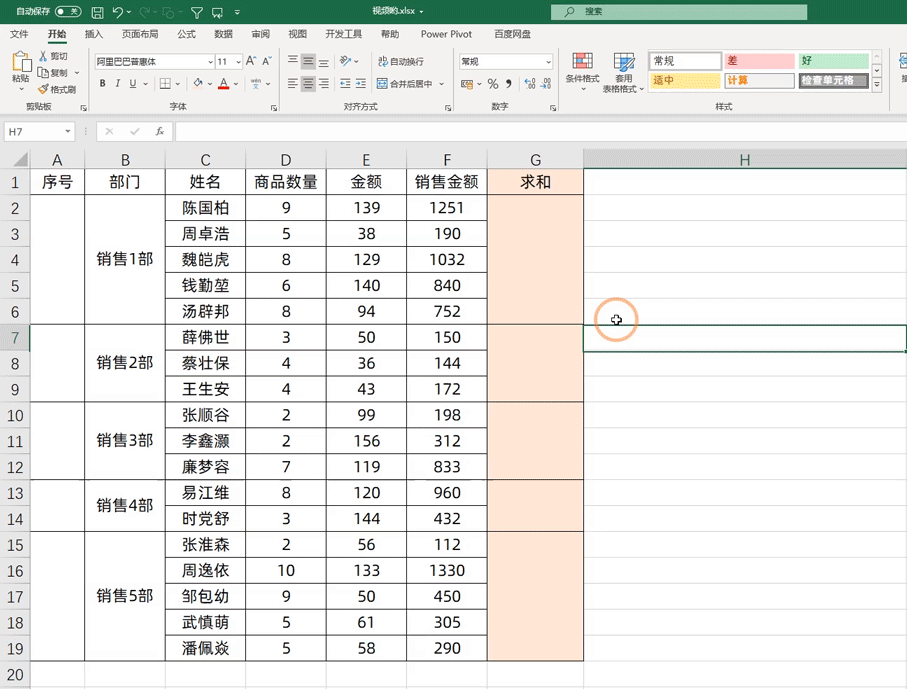Click into the formula bar
Screen dimensions: 907x689
(541, 131)
